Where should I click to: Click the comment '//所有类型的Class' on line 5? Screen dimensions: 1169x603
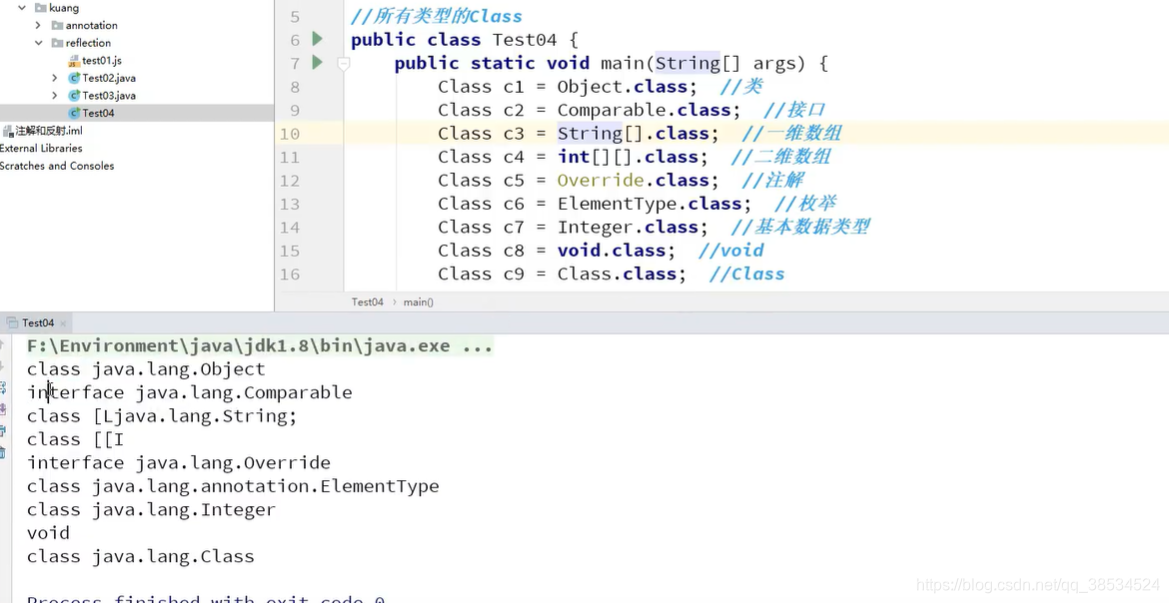pyautogui.click(x=436, y=16)
